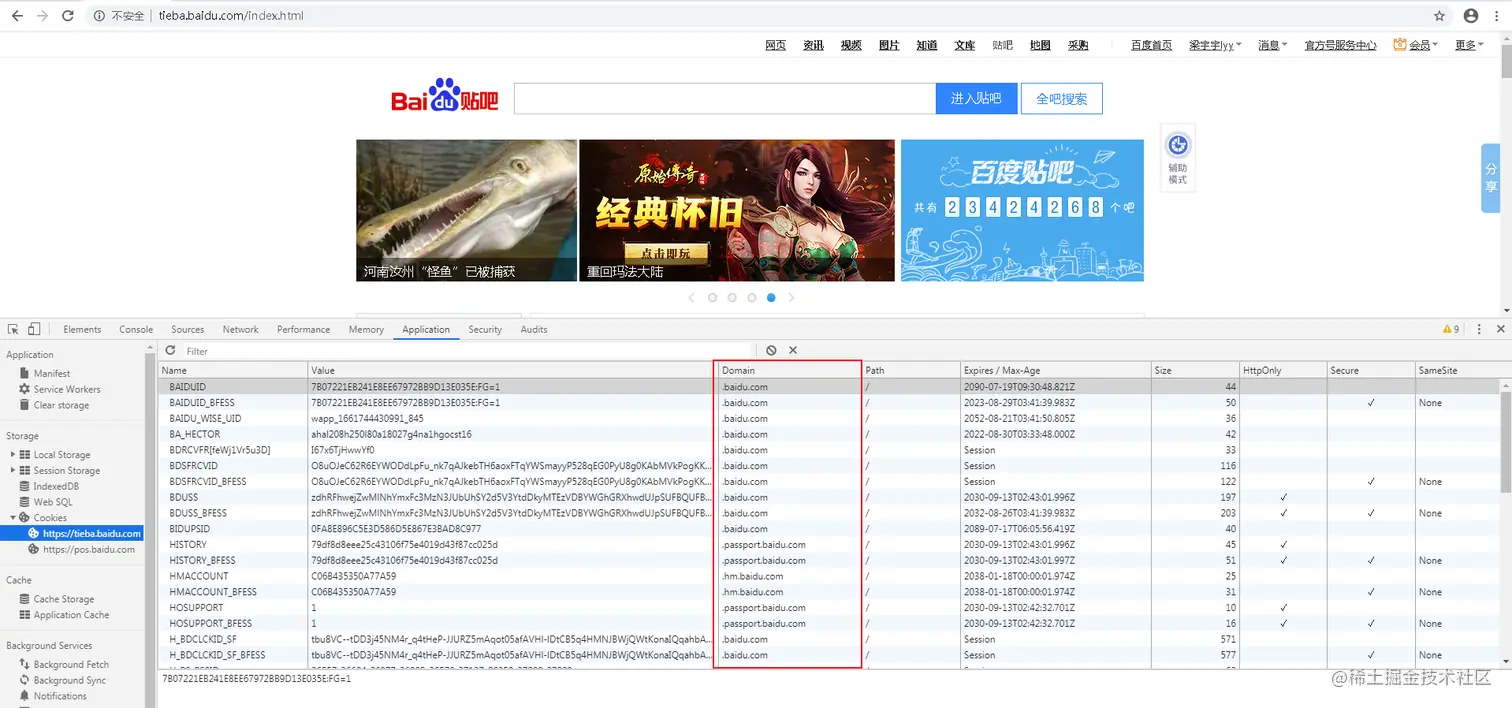Click the 进入贴吧 button
The image size is (1512, 708).
pos(977,99)
